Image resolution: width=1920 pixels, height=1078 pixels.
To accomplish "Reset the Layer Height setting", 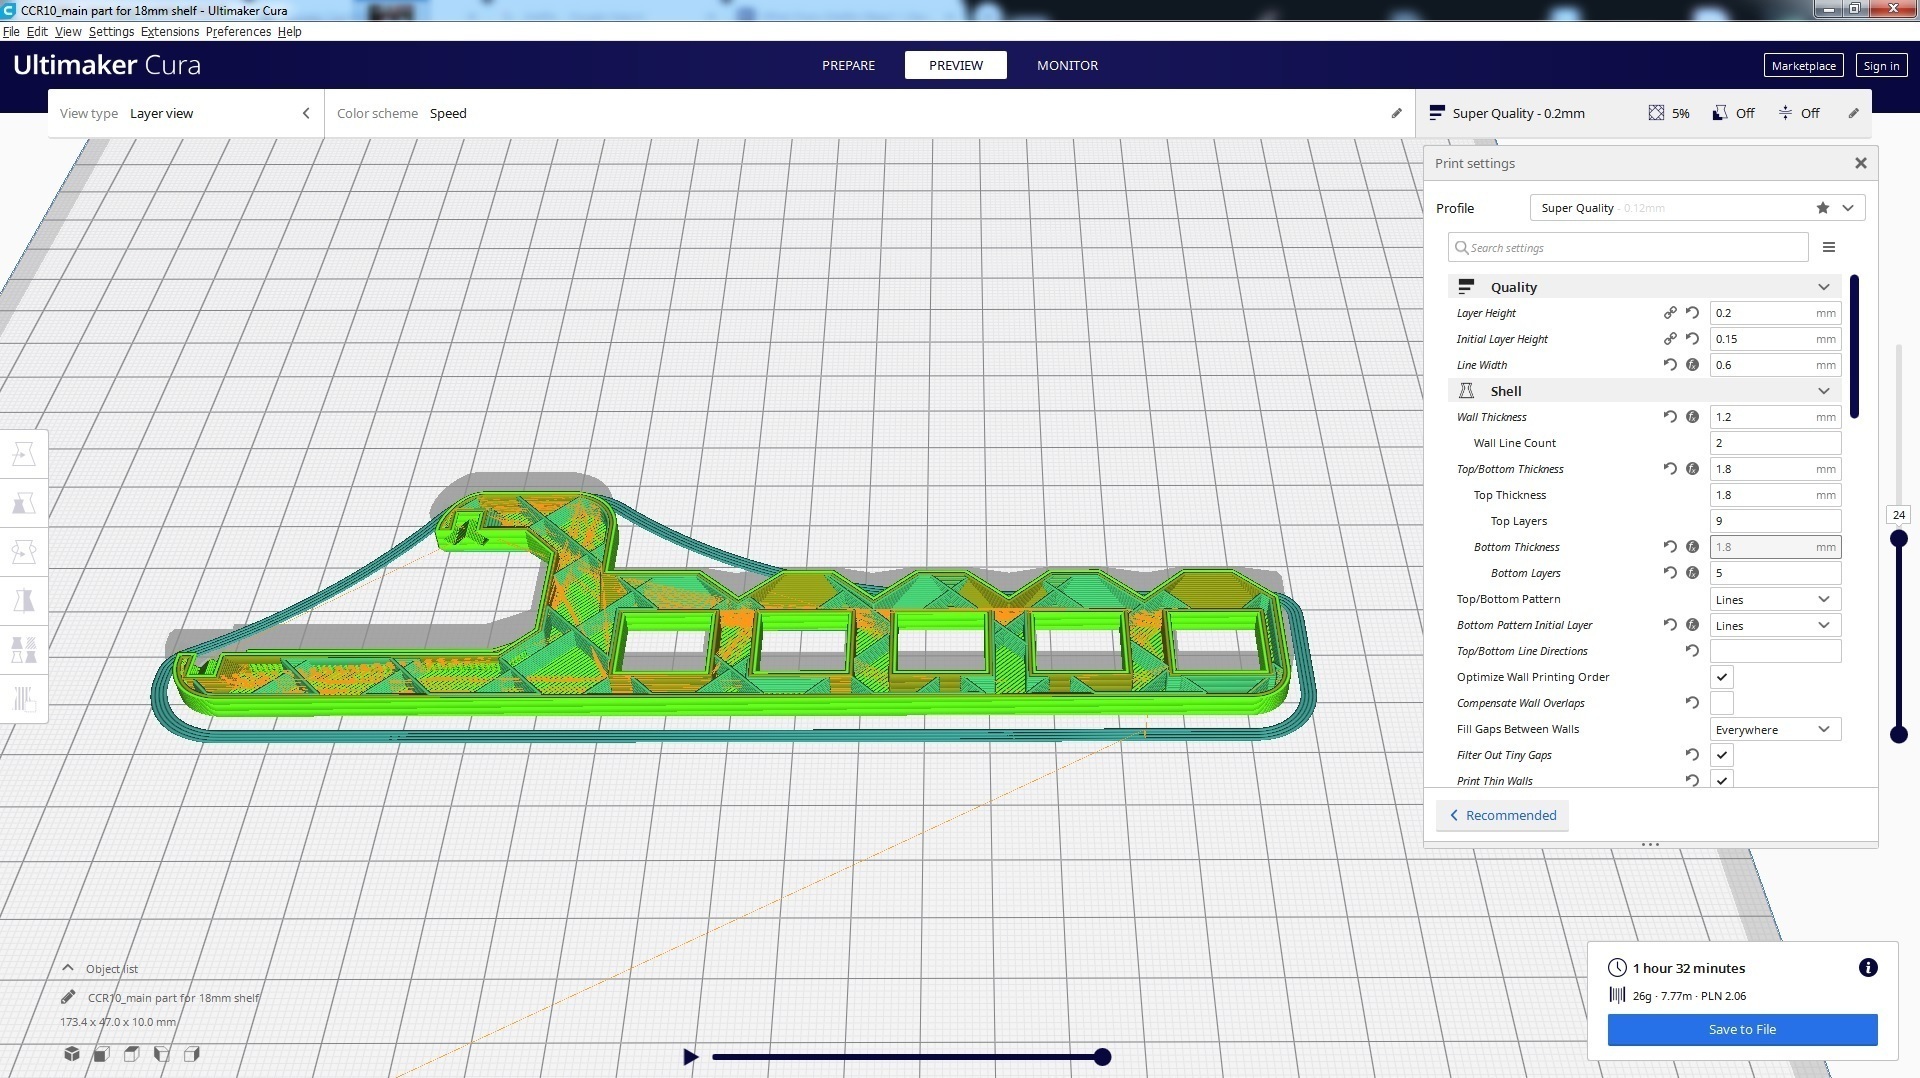I will (1692, 313).
